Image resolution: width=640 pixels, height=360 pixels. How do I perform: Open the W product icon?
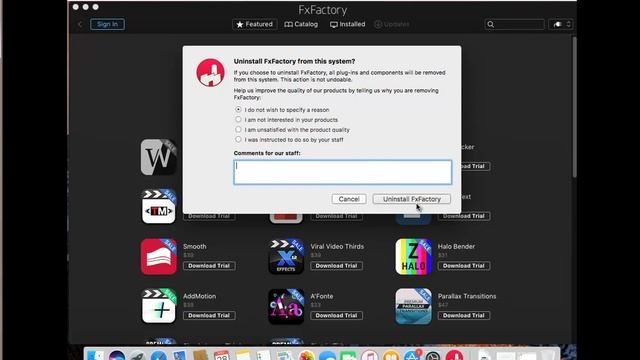coord(159,157)
